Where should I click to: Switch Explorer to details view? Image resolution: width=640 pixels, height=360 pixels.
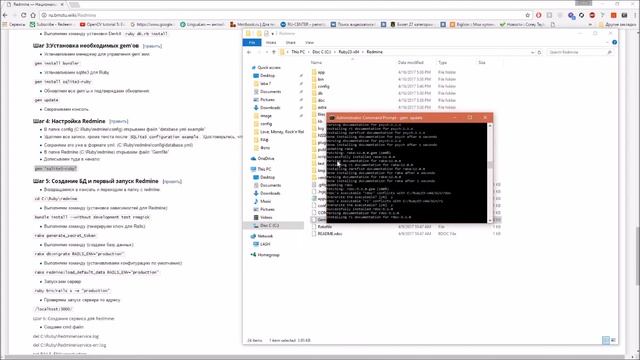[606, 340]
